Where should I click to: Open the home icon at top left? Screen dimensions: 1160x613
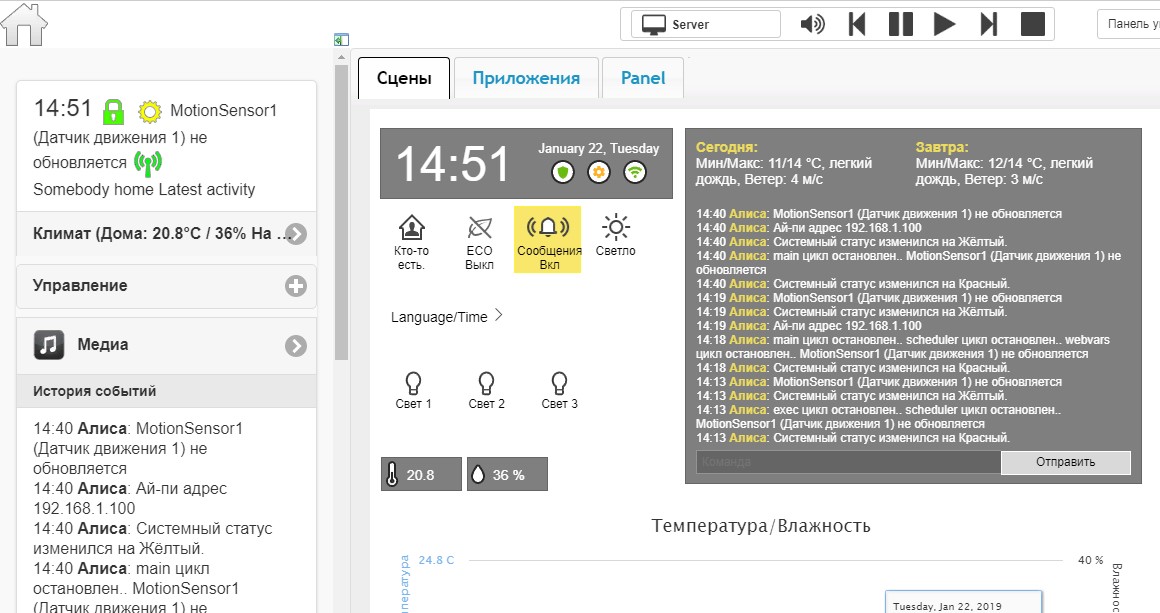point(24,24)
